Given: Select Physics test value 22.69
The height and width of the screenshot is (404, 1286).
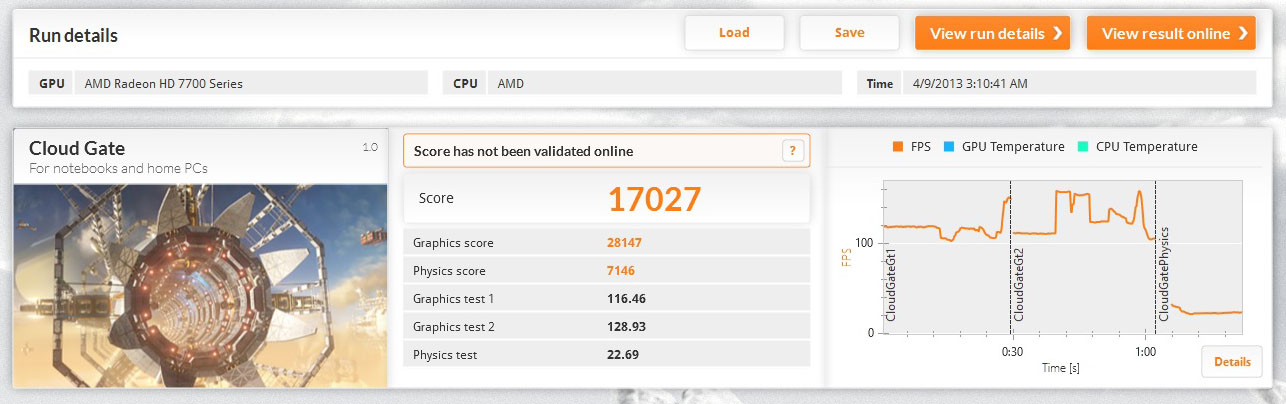Looking at the screenshot, I should click(x=623, y=355).
